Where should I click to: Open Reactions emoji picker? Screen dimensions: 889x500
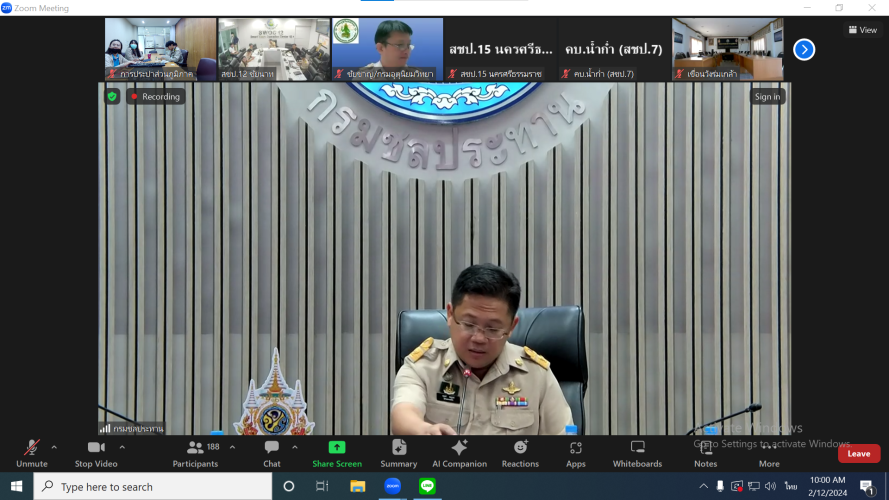click(x=520, y=453)
